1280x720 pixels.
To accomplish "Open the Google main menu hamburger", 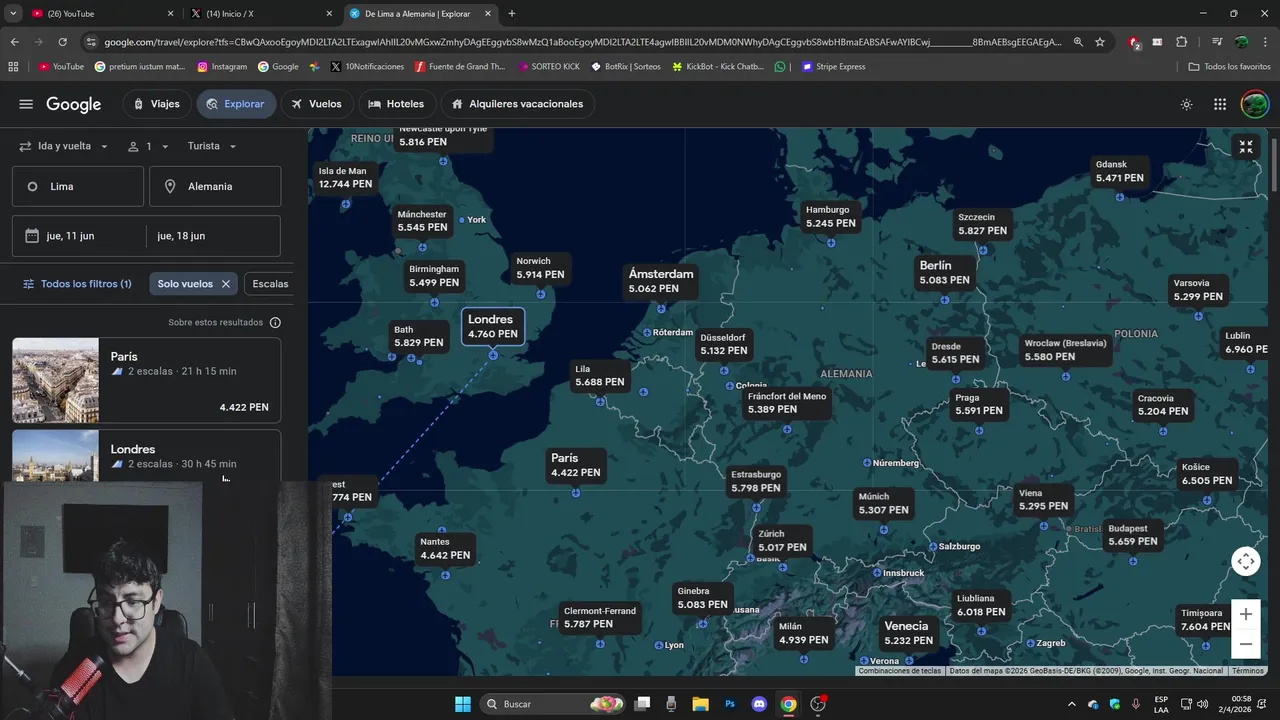I will coord(26,104).
